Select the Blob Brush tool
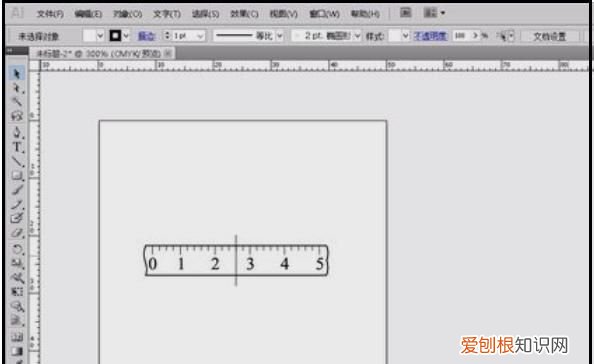Screen dimensions: 594x364 click(17, 219)
